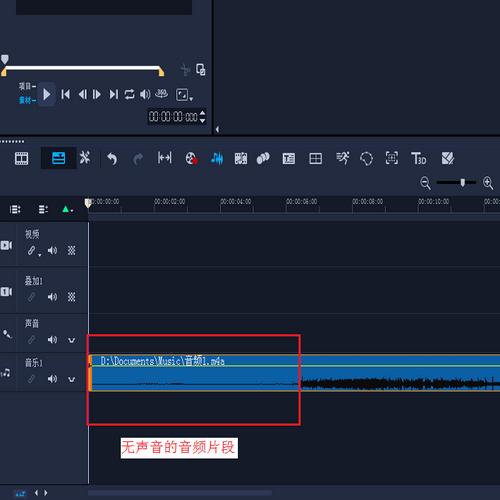Open the Mask Creator icon
The height and width of the screenshot is (500, 500).
367,159
